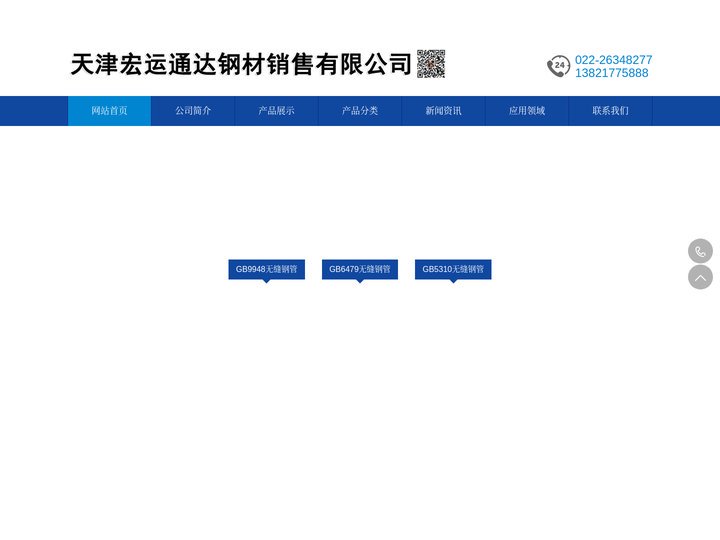Go to the 应用领域 page
Image resolution: width=720 pixels, height=540 pixels.
pyautogui.click(x=527, y=111)
